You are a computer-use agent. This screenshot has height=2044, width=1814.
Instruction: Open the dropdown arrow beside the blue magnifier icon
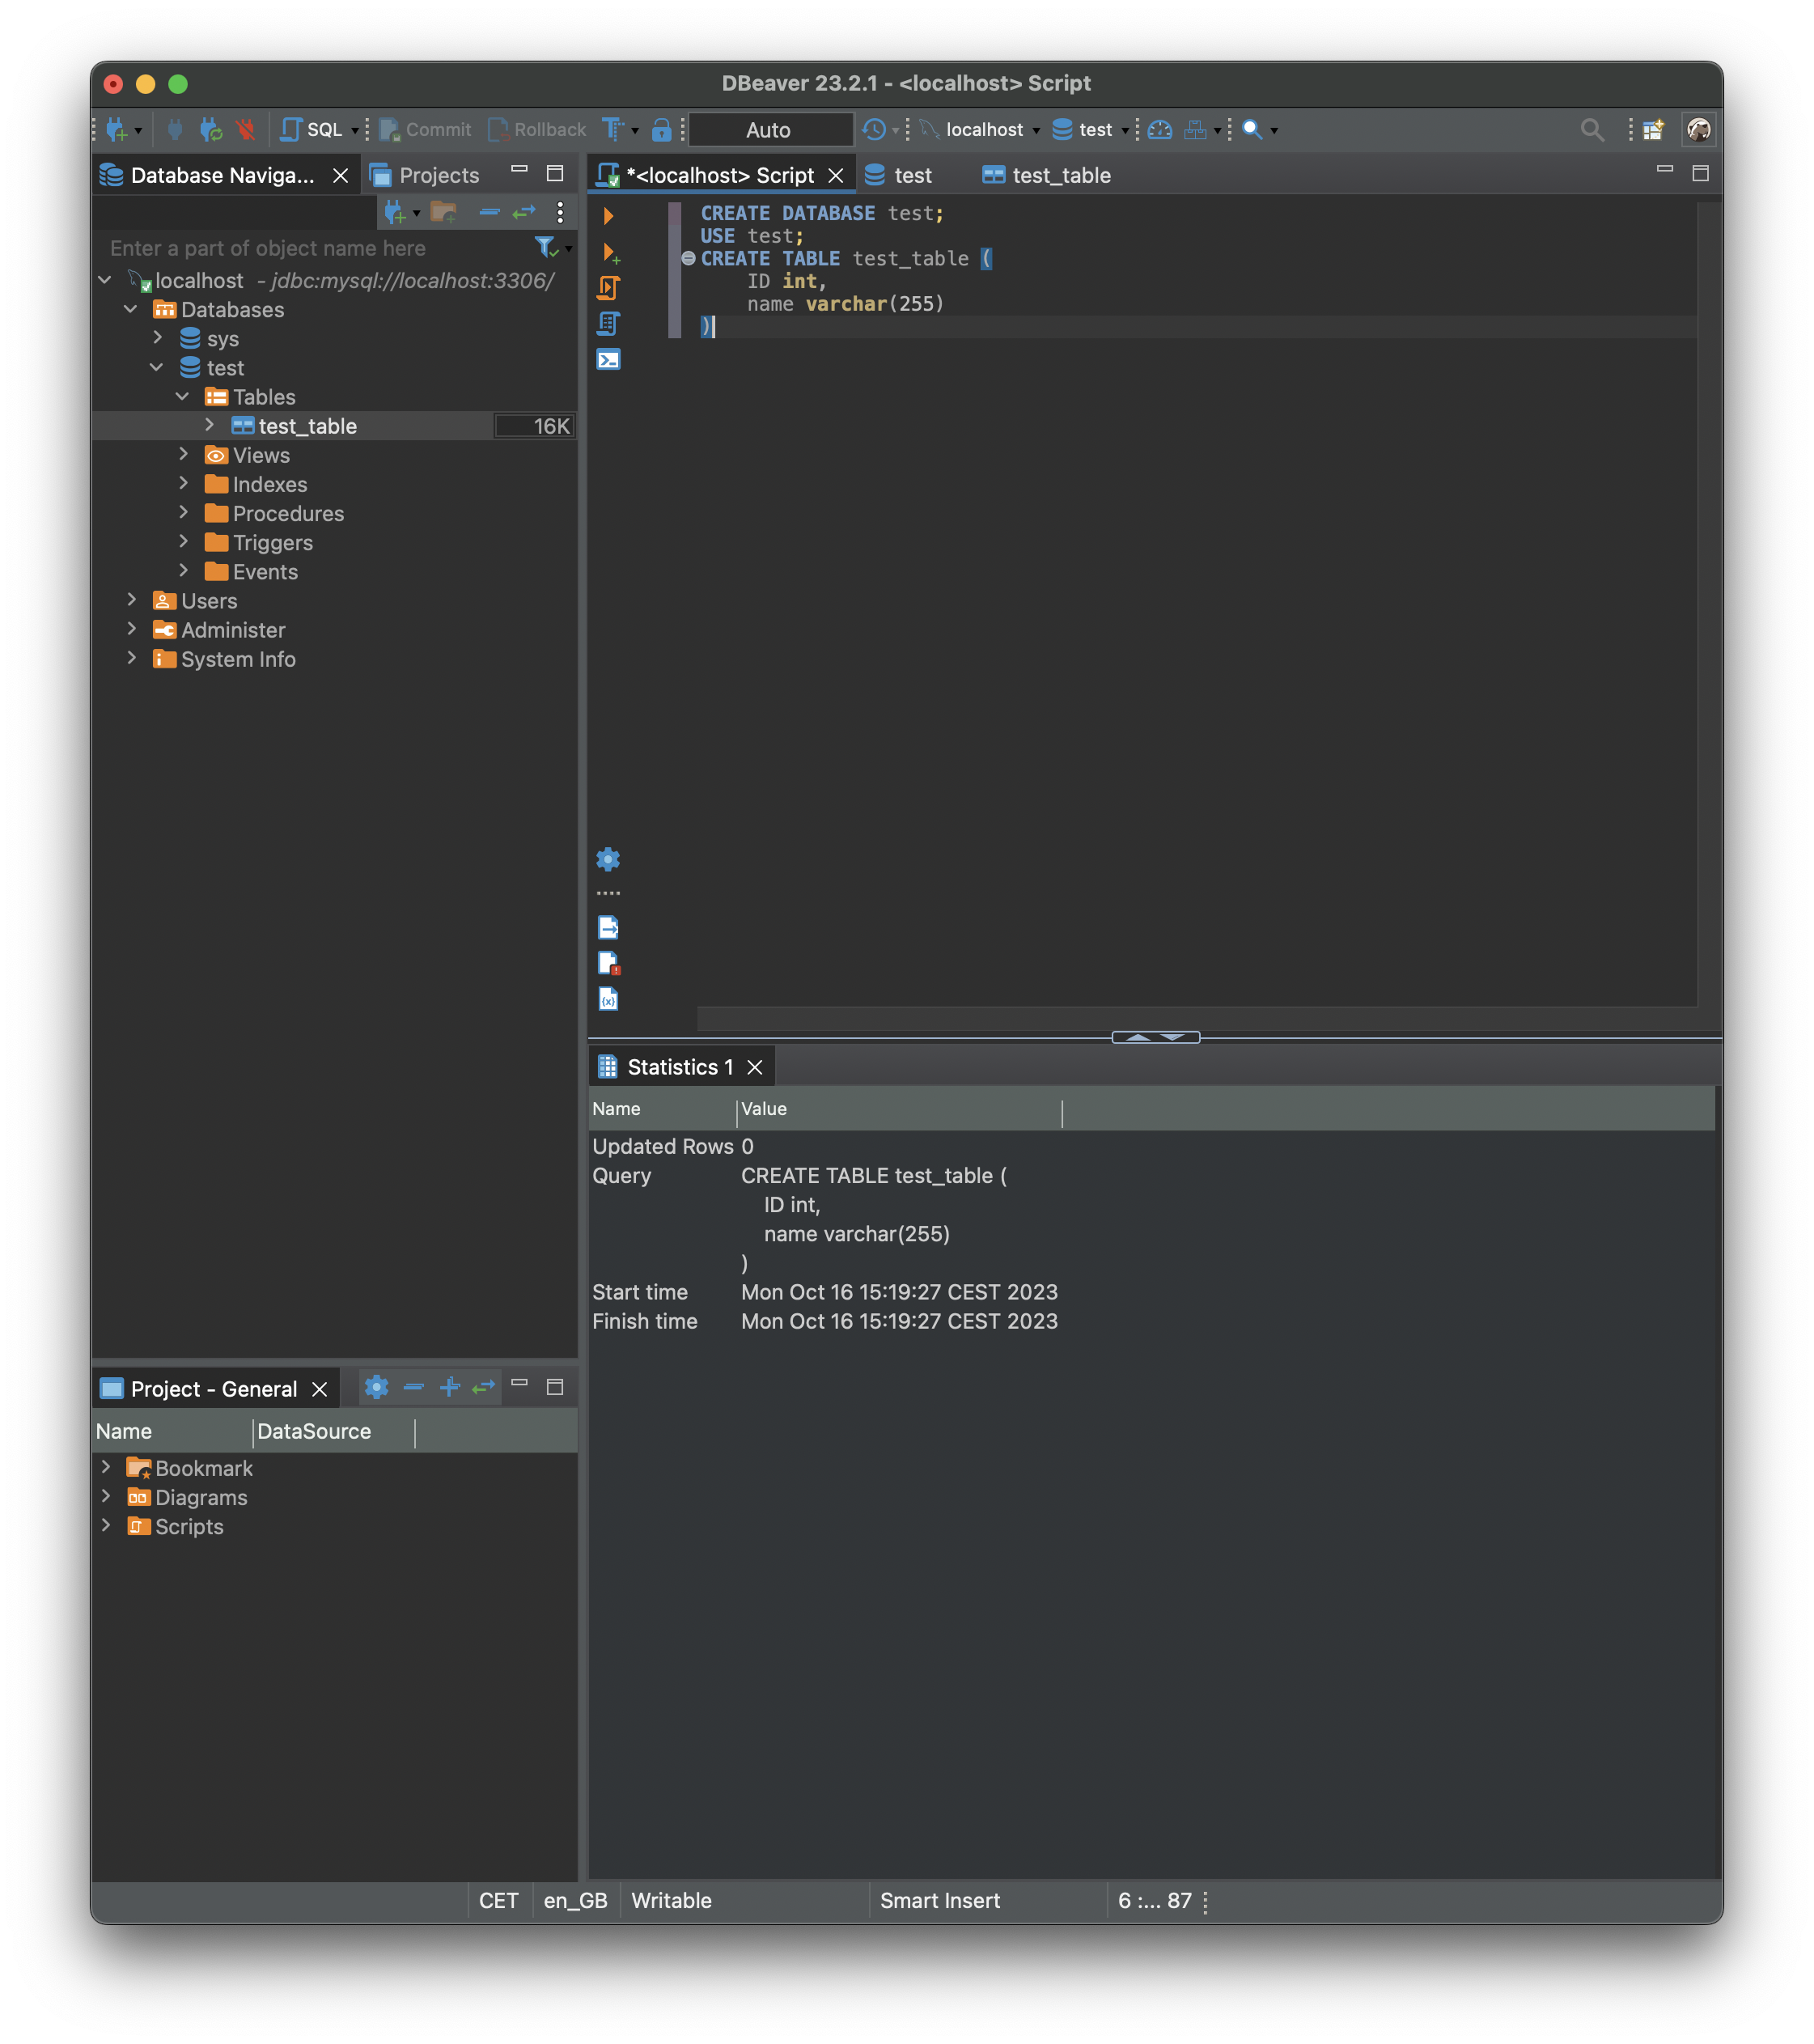click(x=1274, y=131)
